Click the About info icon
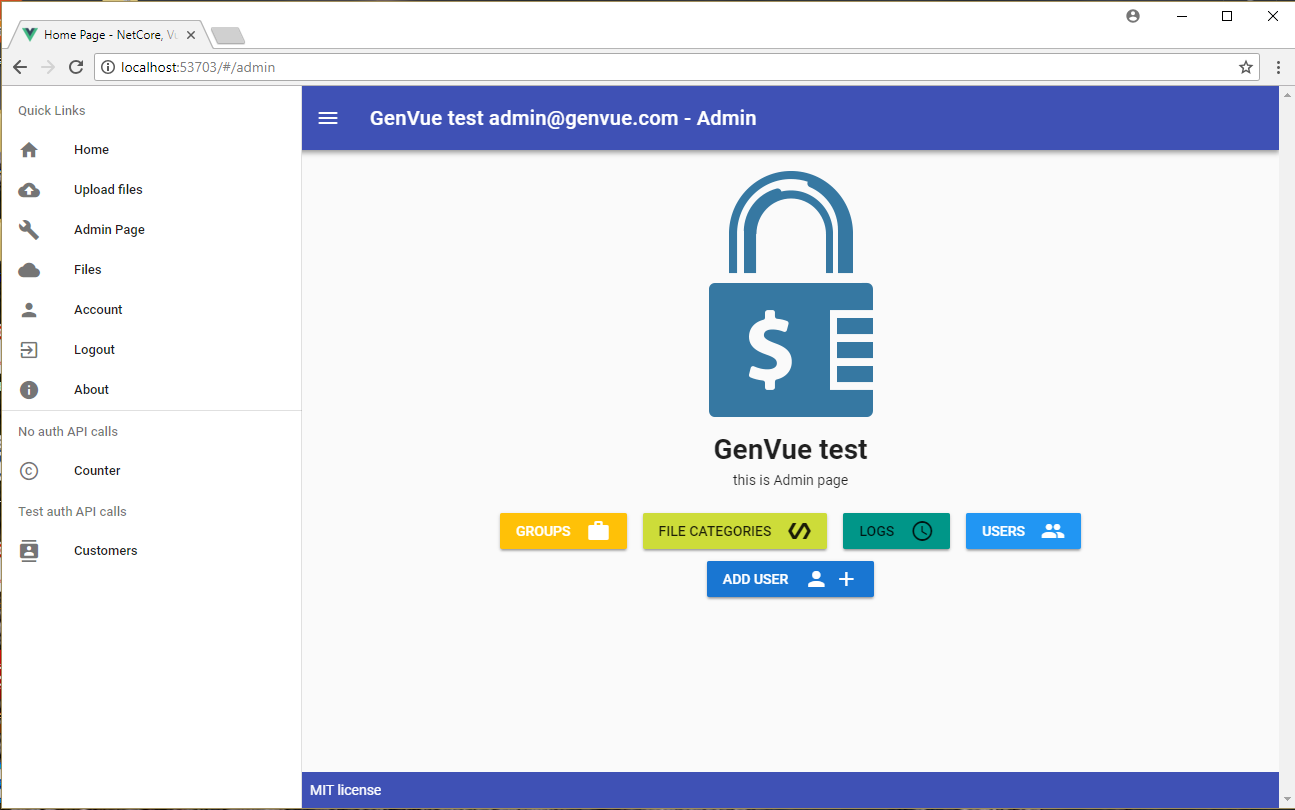This screenshot has height=810, width=1295. tap(29, 390)
